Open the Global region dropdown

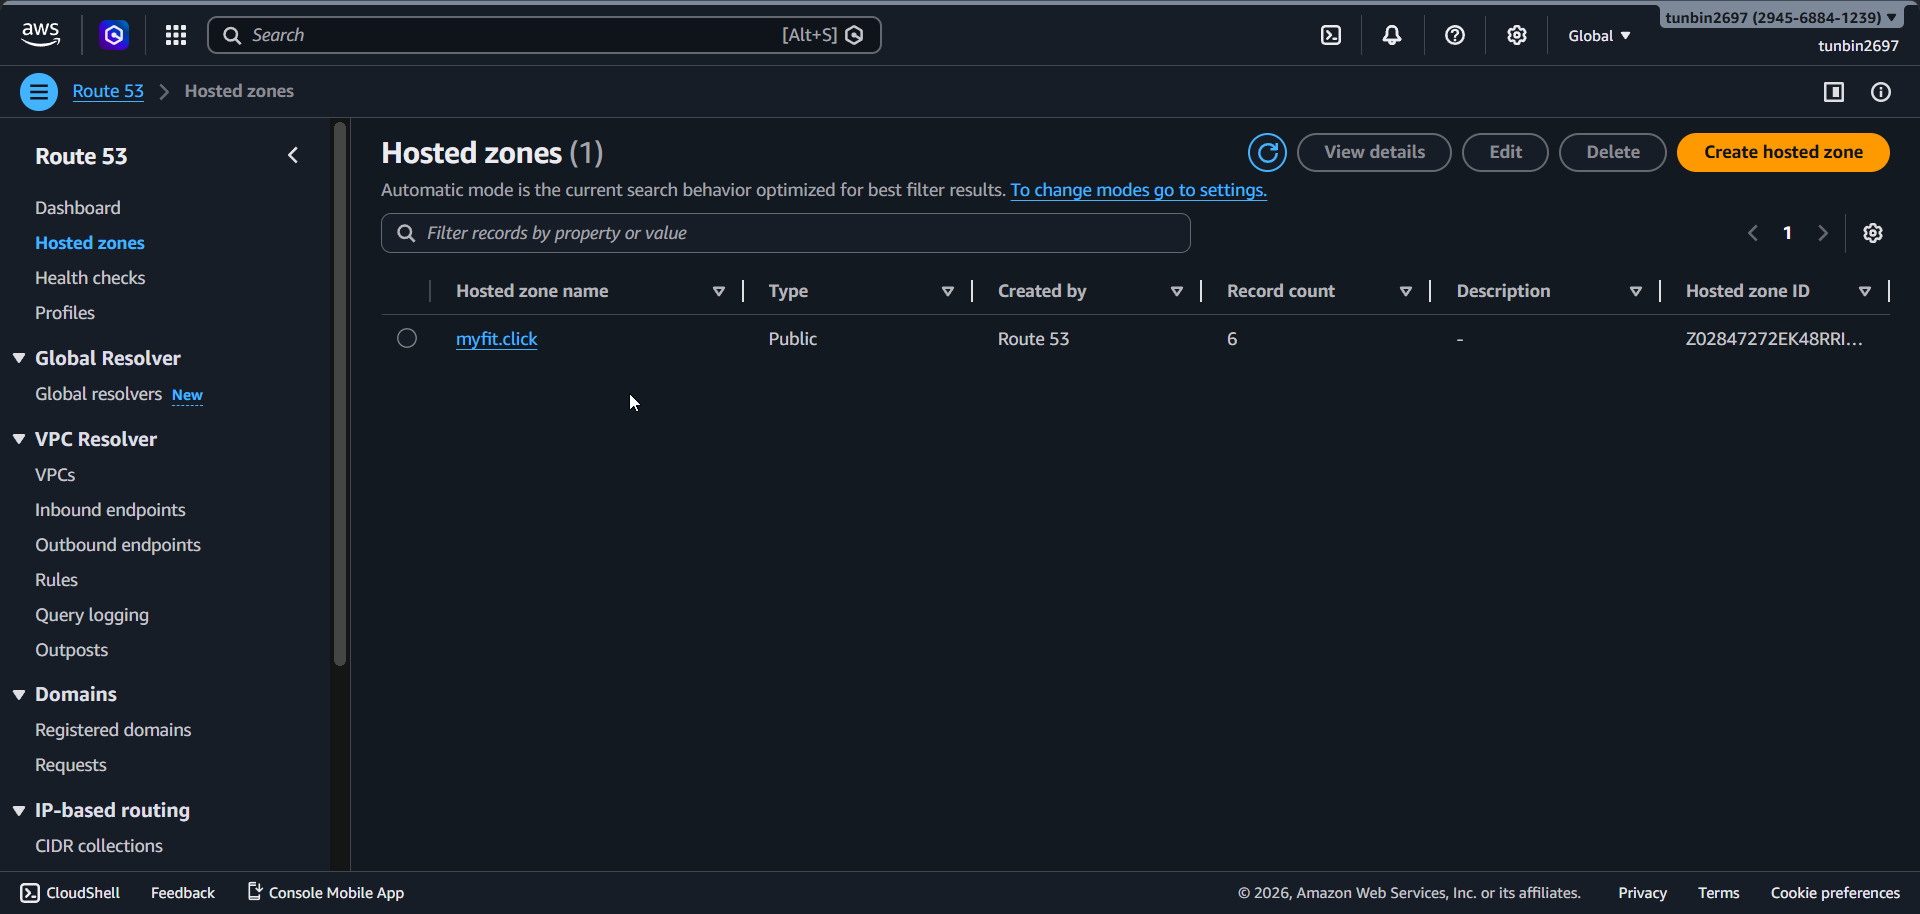[1598, 36]
